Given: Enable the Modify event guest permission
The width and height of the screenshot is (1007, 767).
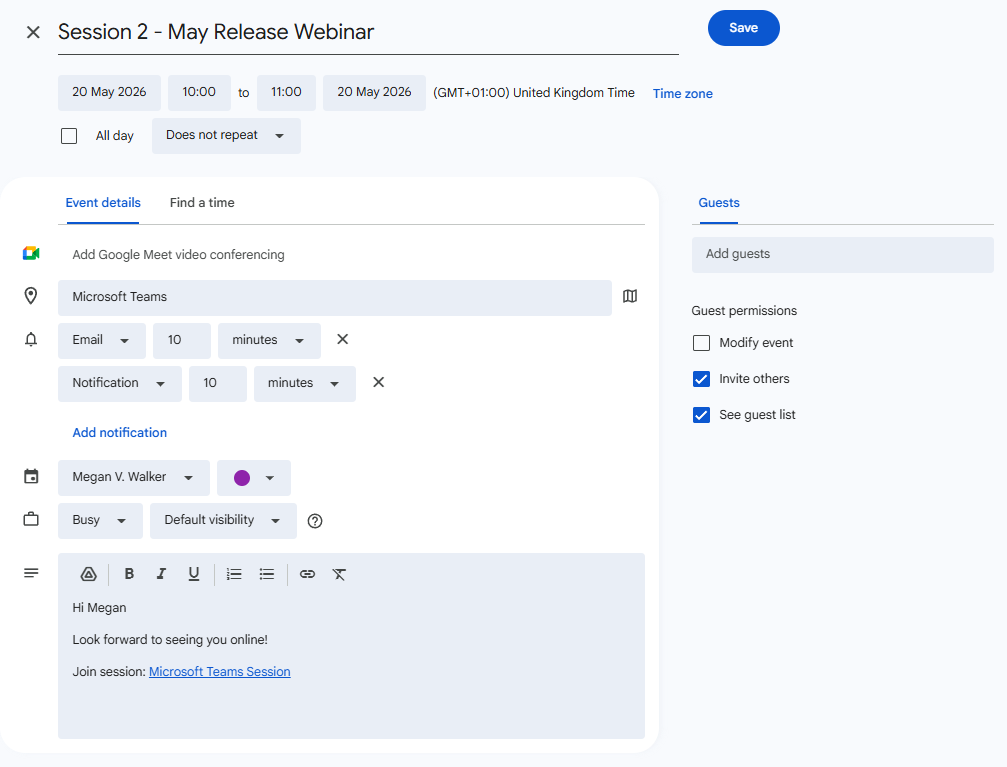Looking at the screenshot, I should [701, 343].
